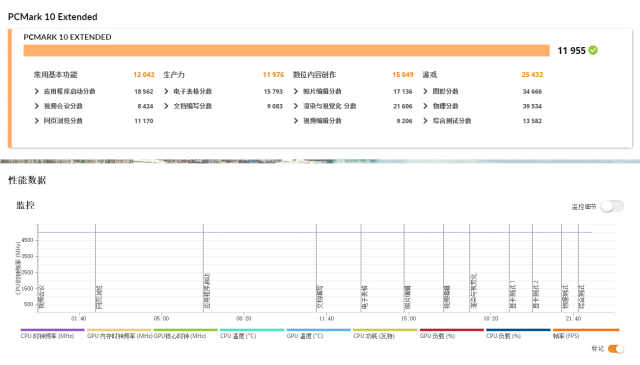Click the PCMark 10 Extended page heading
640x365 pixels.
(x=53, y=17)
